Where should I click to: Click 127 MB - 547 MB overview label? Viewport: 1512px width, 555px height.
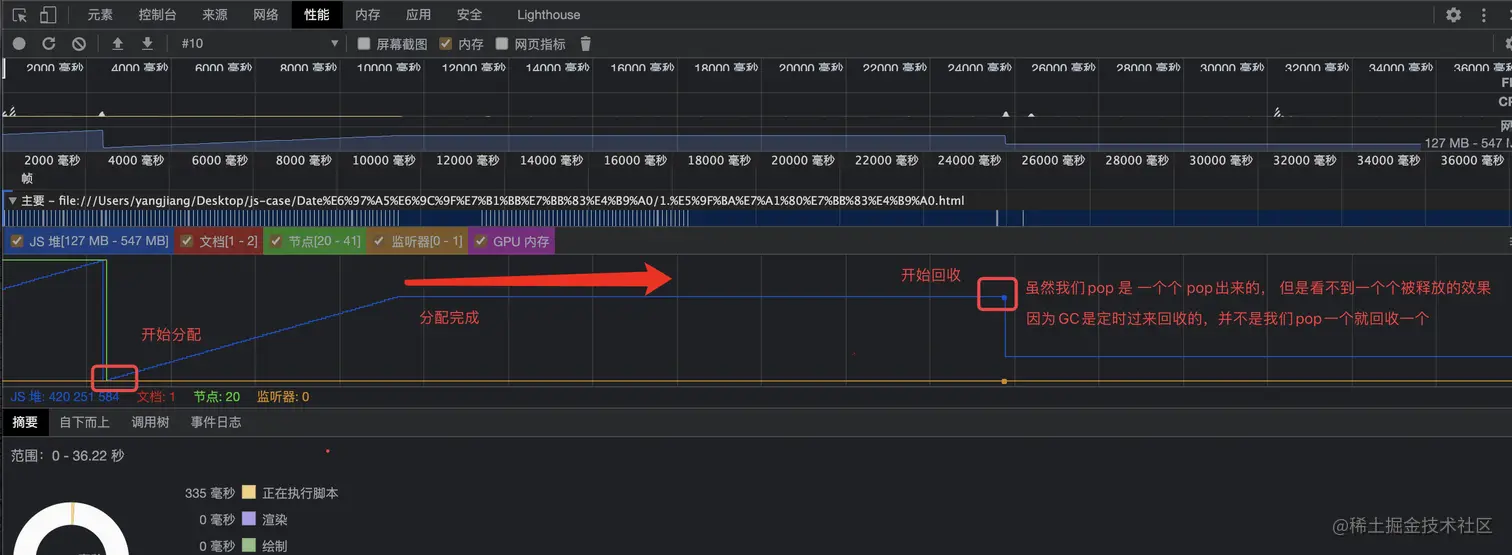click(x=1466, y=144)
